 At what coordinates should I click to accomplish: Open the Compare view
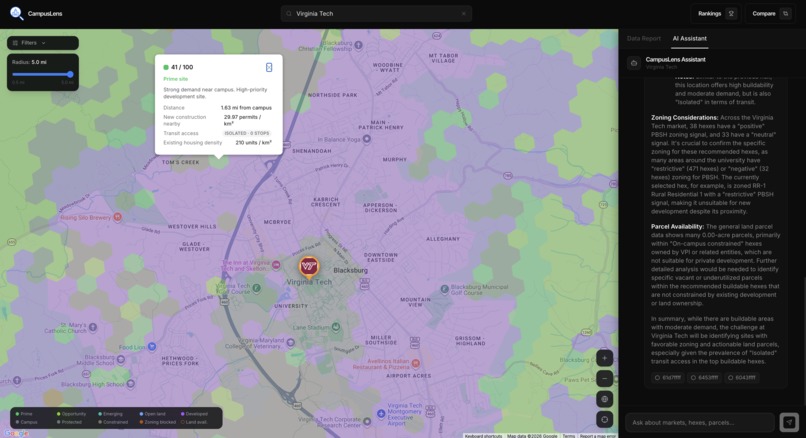[x=770, y=14]
